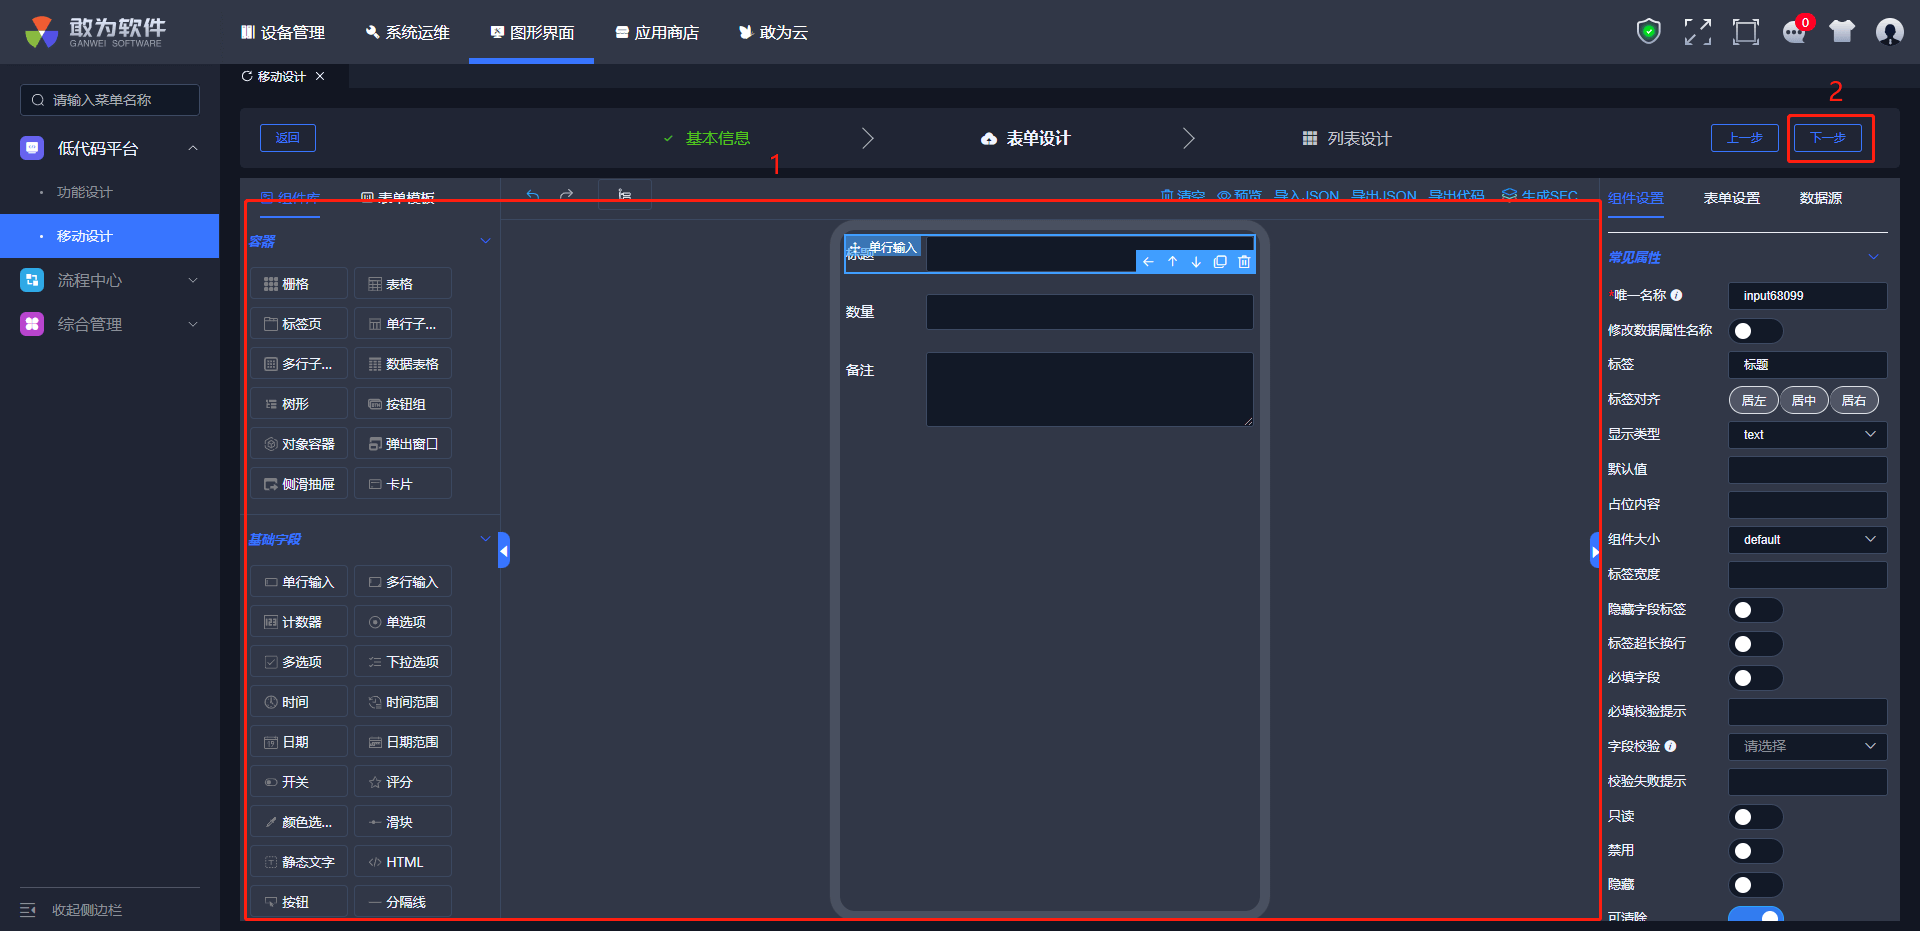Open the 应用商店 top menu
Viewport: 1920px width, 931px height.
657,33
